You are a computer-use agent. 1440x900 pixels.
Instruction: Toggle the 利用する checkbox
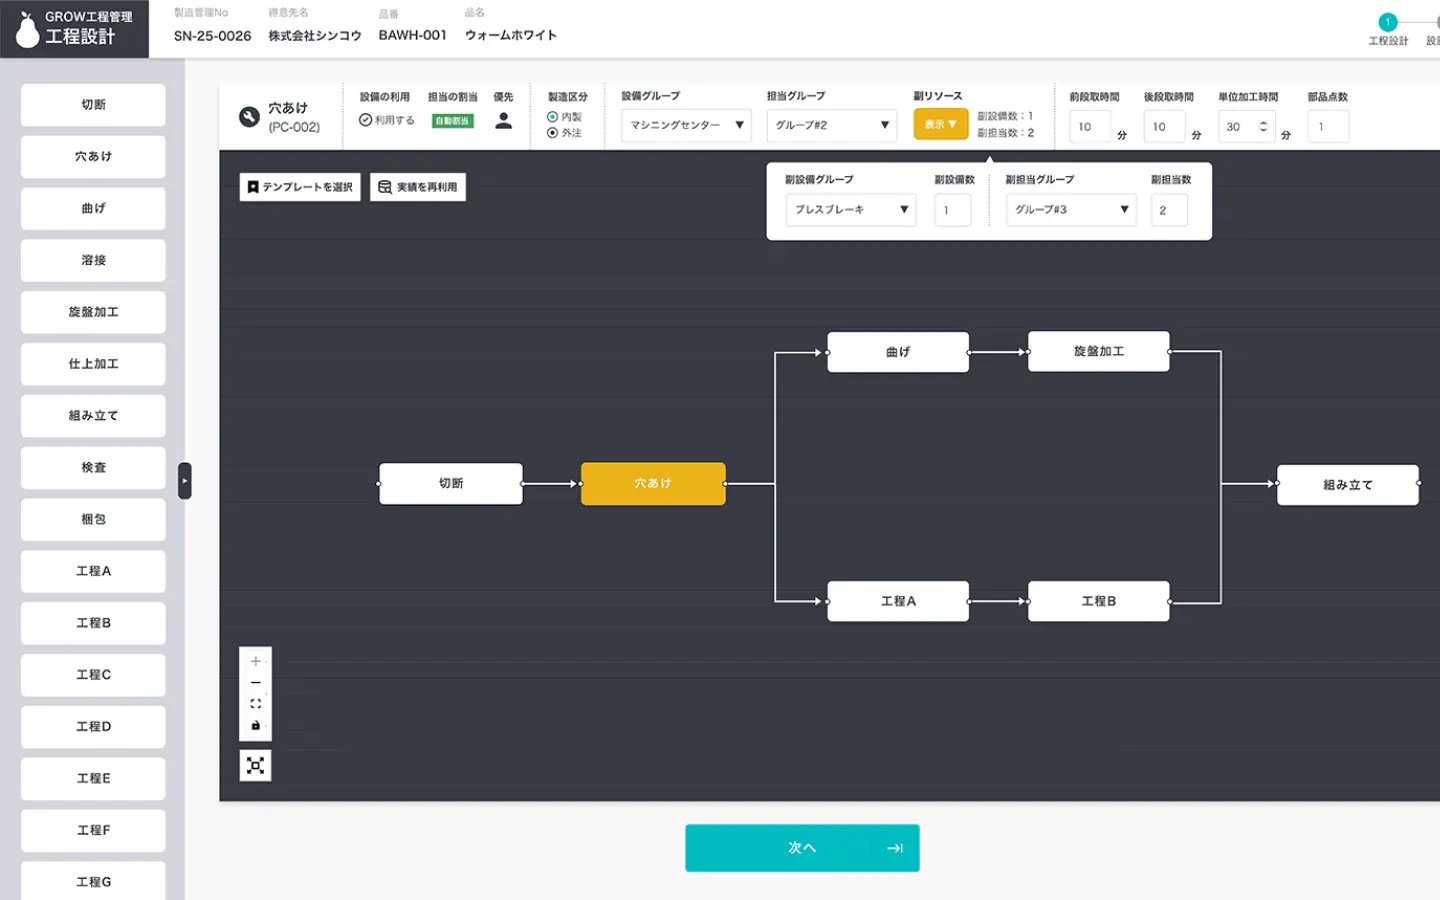point(366,120)
